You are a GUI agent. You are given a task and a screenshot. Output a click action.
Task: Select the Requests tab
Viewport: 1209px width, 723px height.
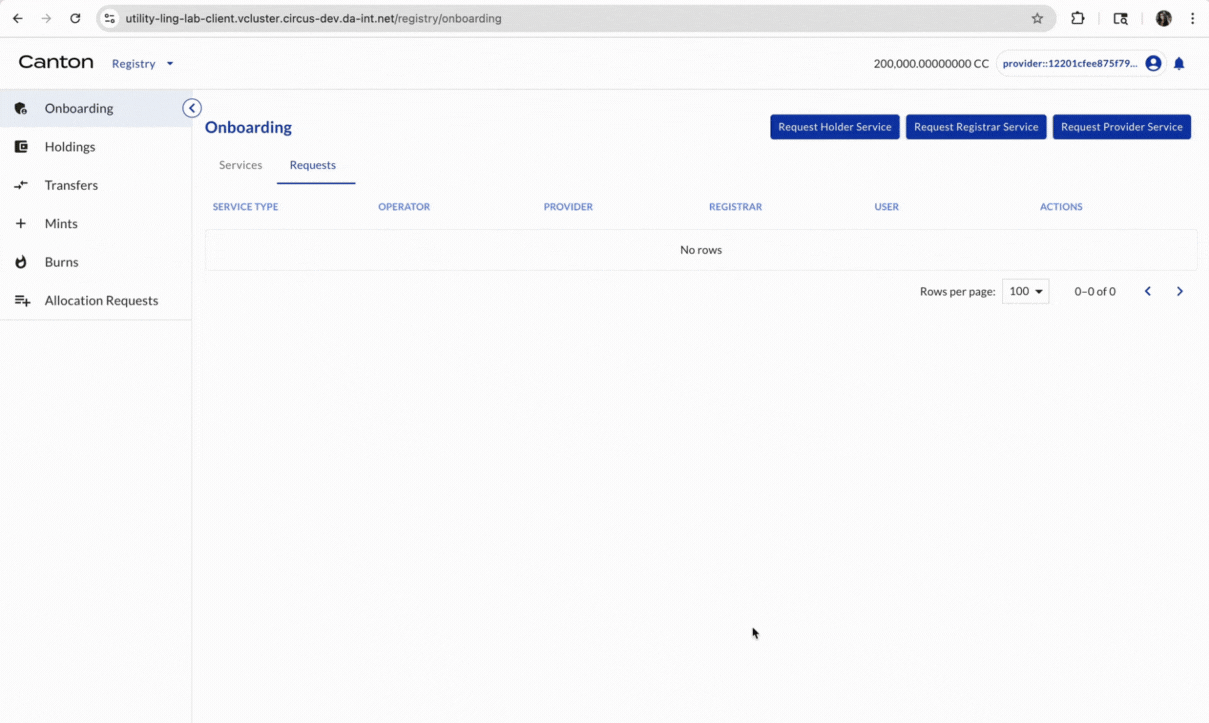[x=313, y=165]
